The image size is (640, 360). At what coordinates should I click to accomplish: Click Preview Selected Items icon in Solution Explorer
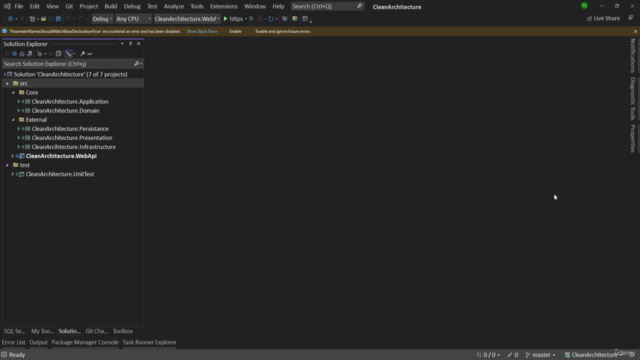click(x=90, y=54)
